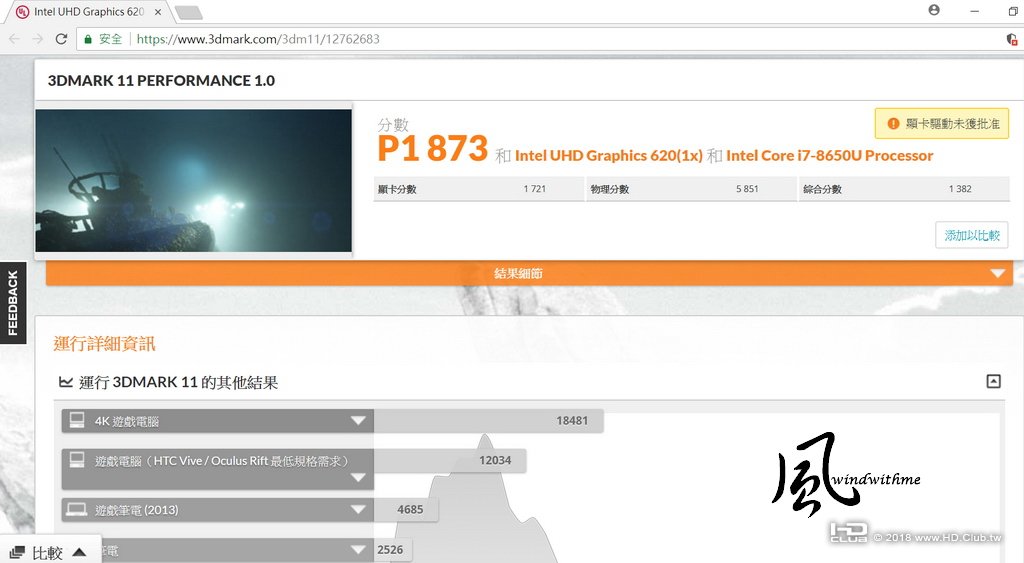Screen dimensions: 1024x563
Task: Click the down arrow on 結果細節 bar
Action: pos(997,273)
